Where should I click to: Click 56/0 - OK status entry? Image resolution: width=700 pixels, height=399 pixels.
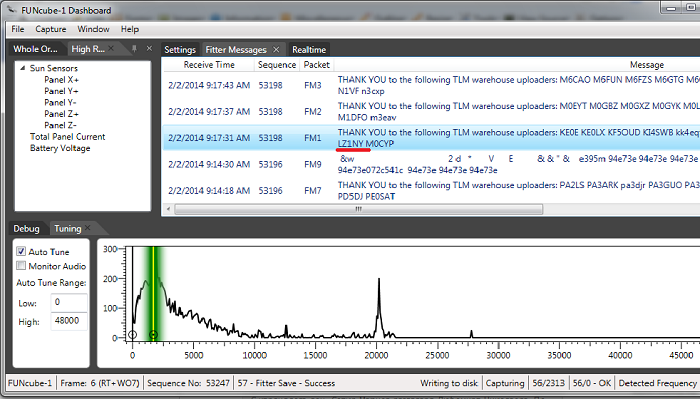(x=592, y=383)
